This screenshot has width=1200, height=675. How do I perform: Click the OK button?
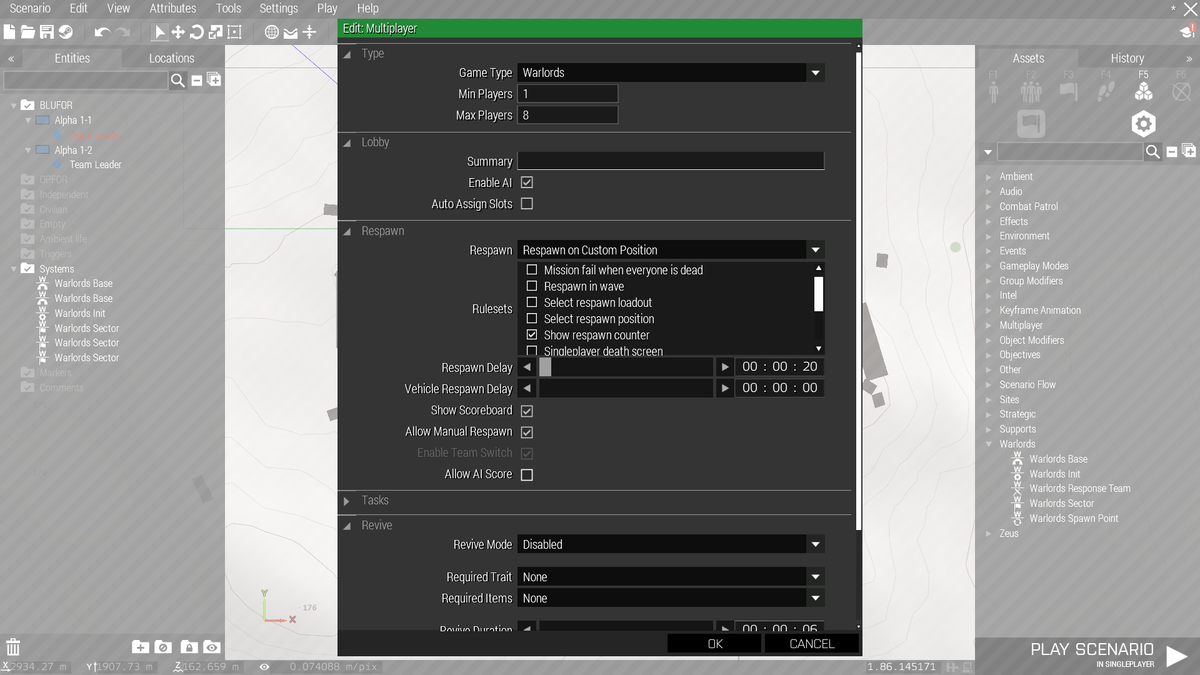713,643
